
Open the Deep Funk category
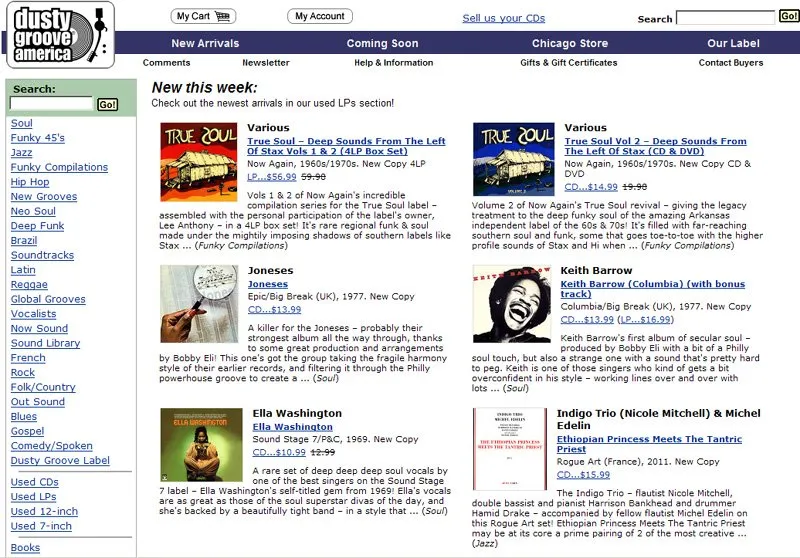point(37,226)
